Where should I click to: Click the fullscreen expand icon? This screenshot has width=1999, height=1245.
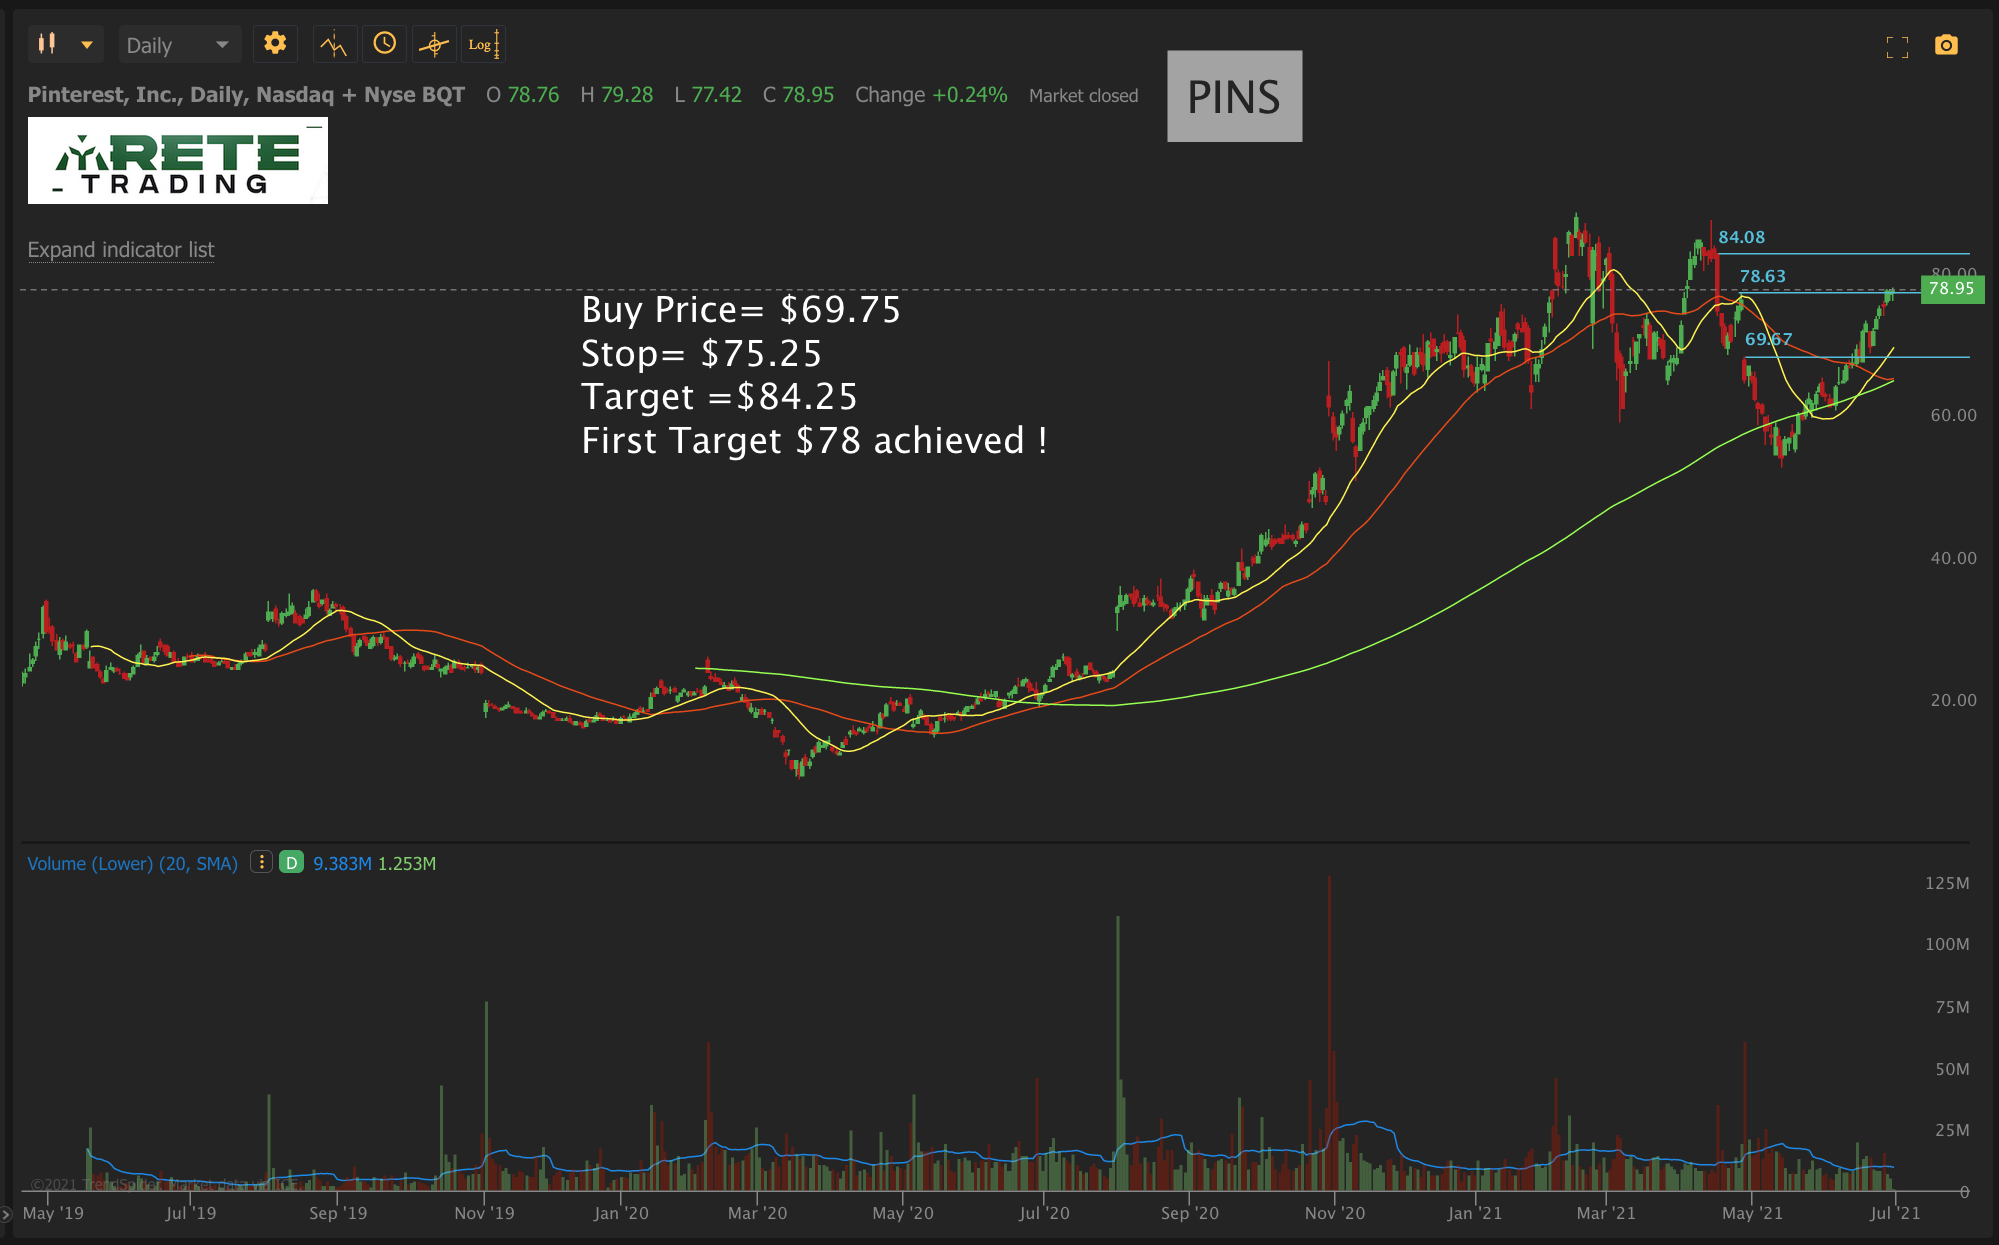coord(1897,46)
